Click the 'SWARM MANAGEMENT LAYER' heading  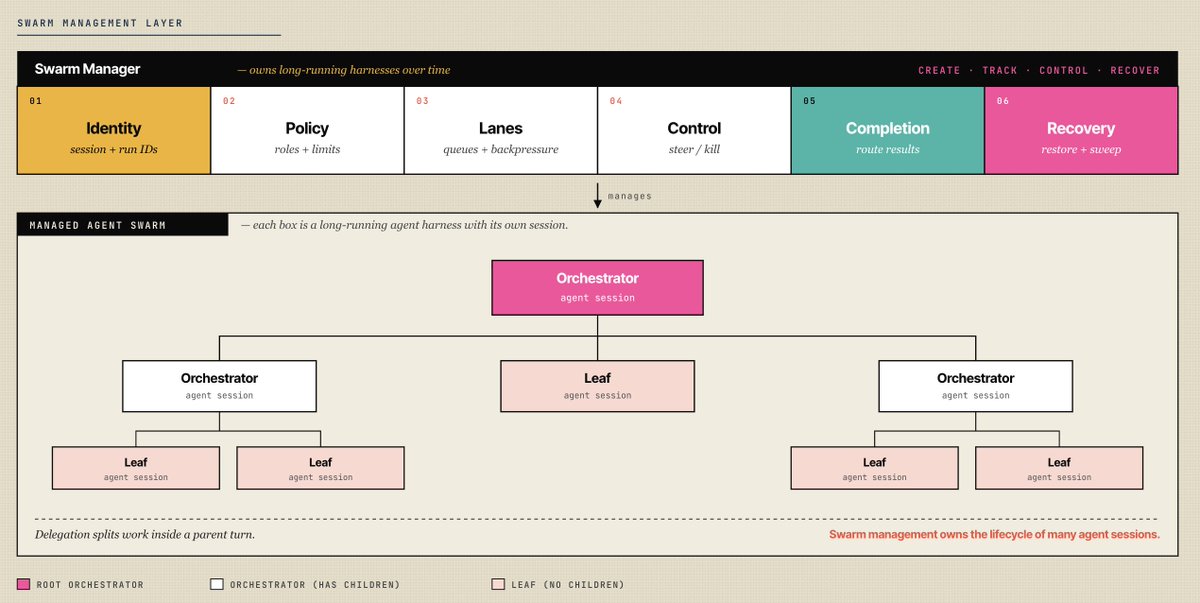(x=100, y=22)
